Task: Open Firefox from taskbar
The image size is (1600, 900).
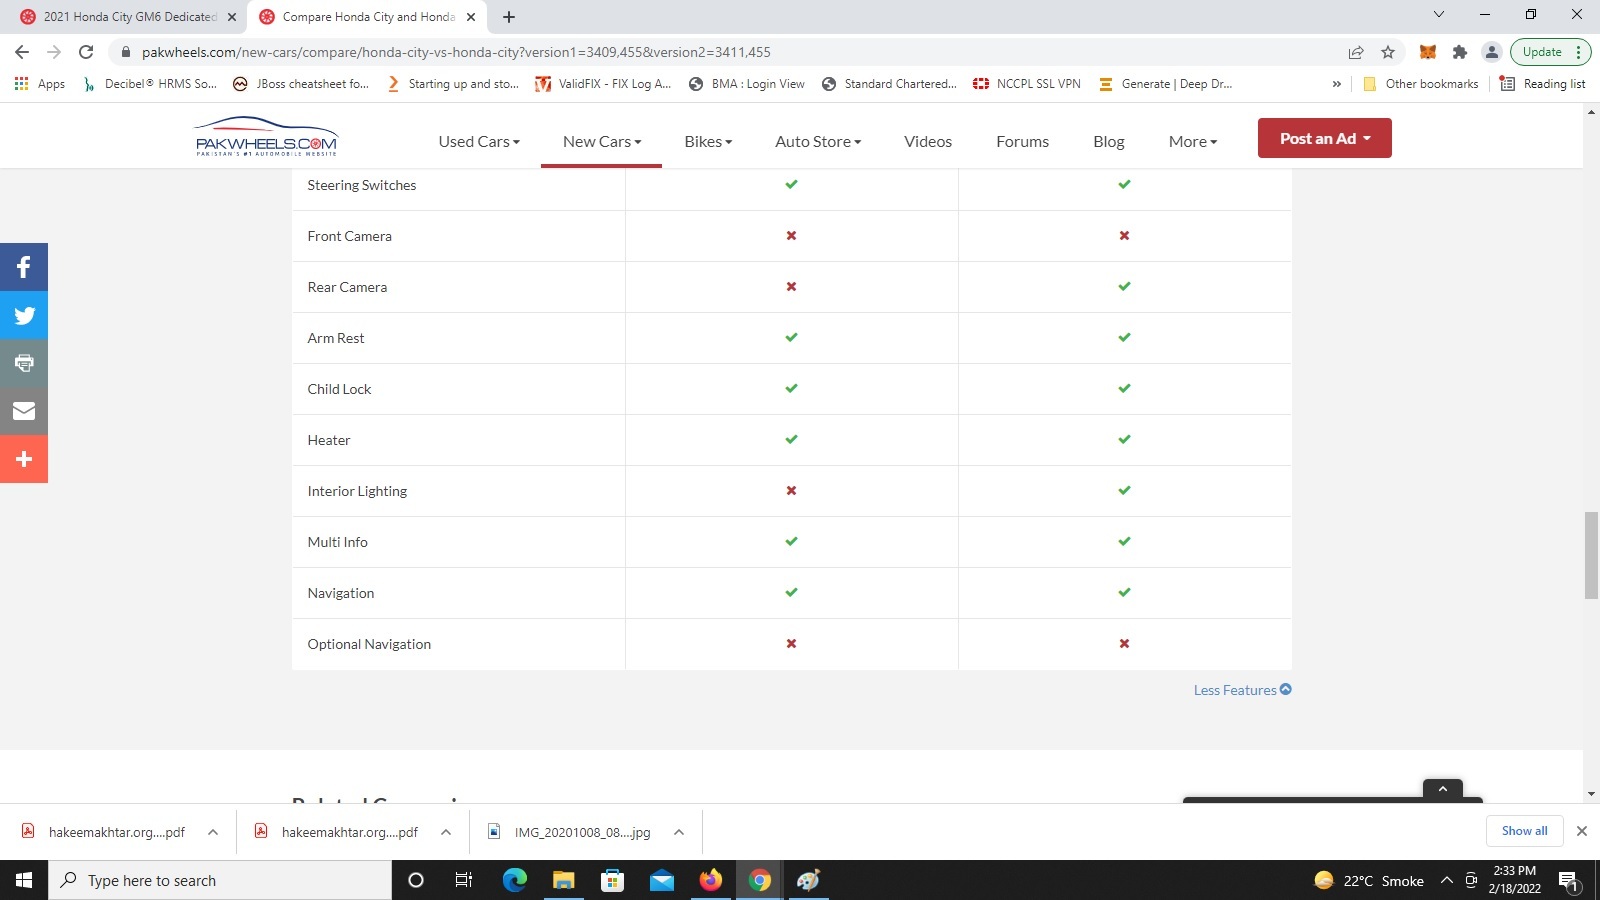Action: (x=711, y=880)
